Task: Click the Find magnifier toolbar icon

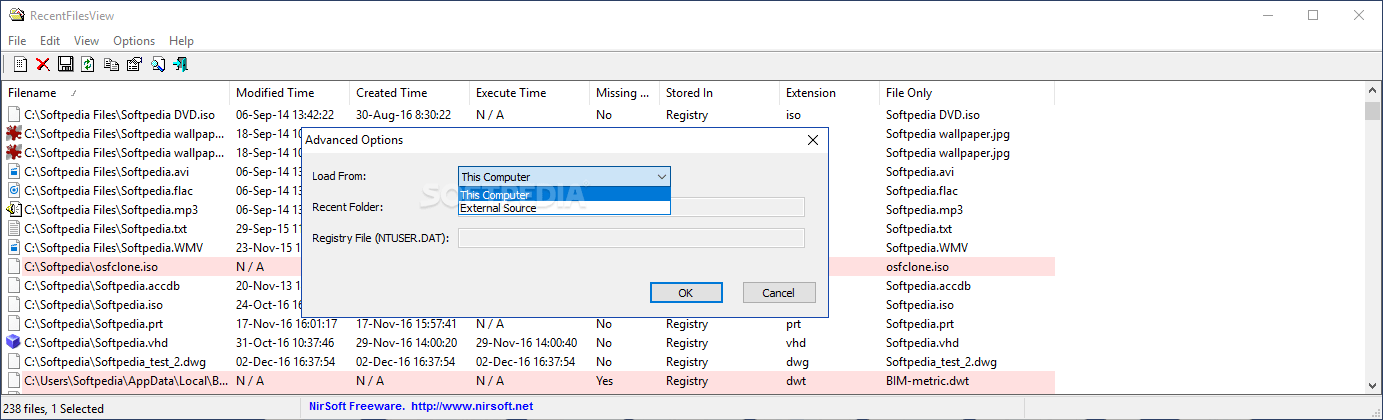Action: [157, 65]
